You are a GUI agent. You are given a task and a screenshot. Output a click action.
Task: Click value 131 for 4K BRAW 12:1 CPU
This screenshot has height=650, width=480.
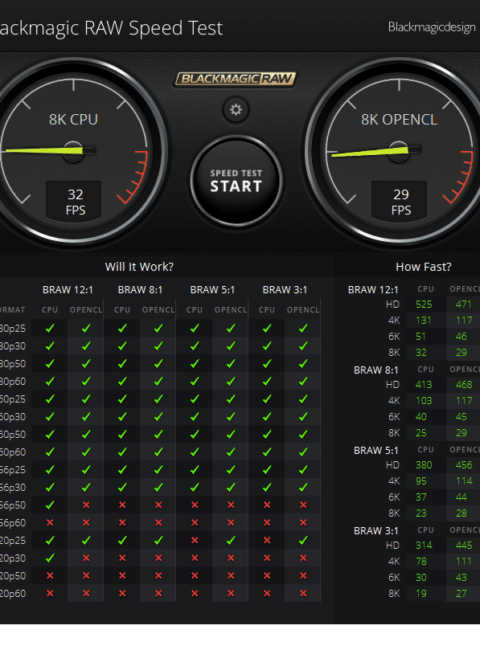point(423,320)
